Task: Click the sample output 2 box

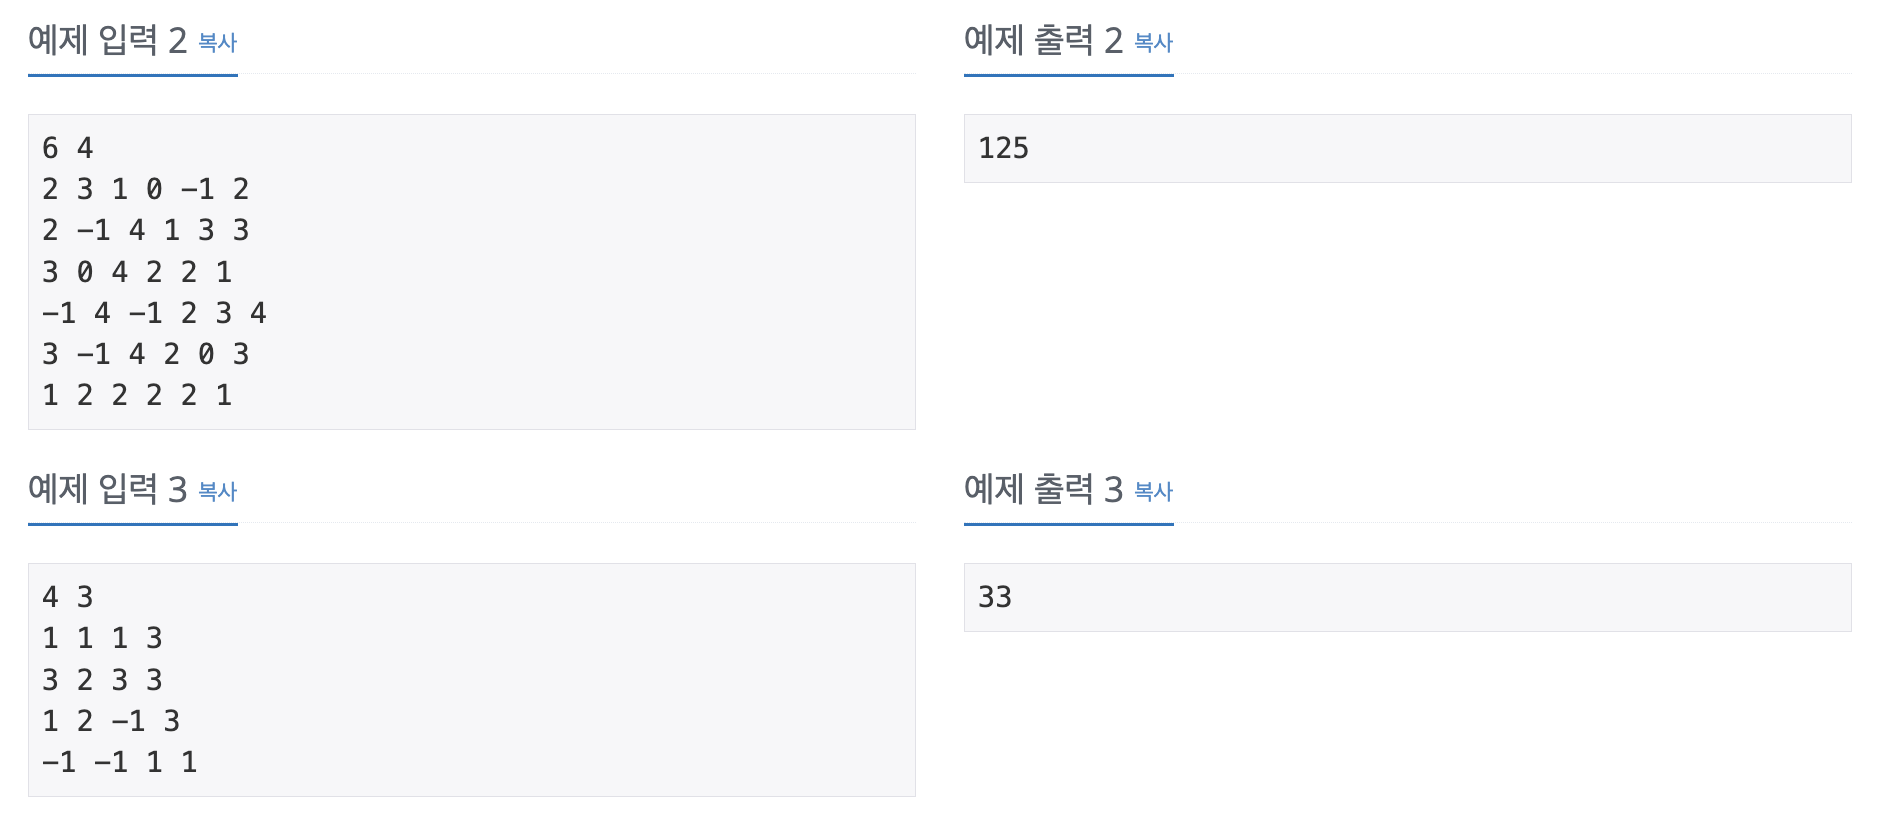Action: point(1405,148)
